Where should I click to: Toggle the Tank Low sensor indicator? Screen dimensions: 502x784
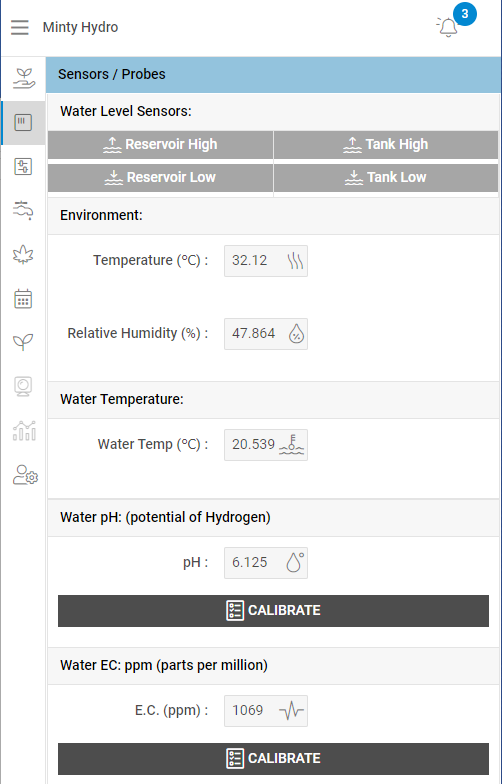coord(386,178)
